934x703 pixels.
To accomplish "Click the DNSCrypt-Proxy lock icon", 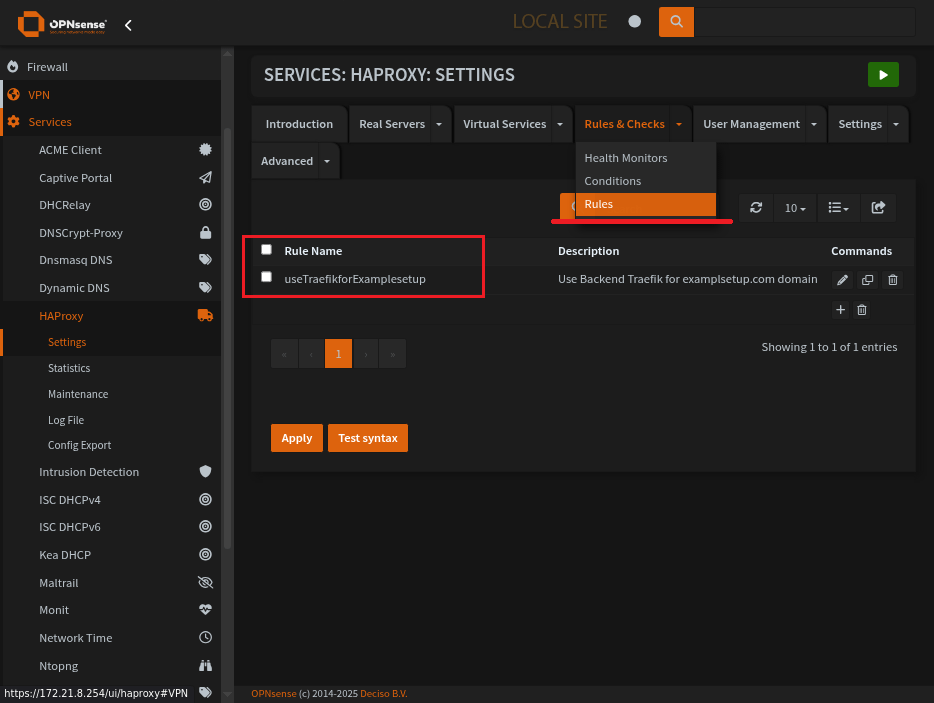I will pos(206,232).
